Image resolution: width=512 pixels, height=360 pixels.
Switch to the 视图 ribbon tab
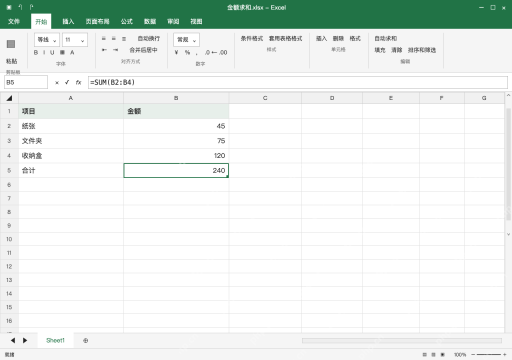(x=196, y=22)
